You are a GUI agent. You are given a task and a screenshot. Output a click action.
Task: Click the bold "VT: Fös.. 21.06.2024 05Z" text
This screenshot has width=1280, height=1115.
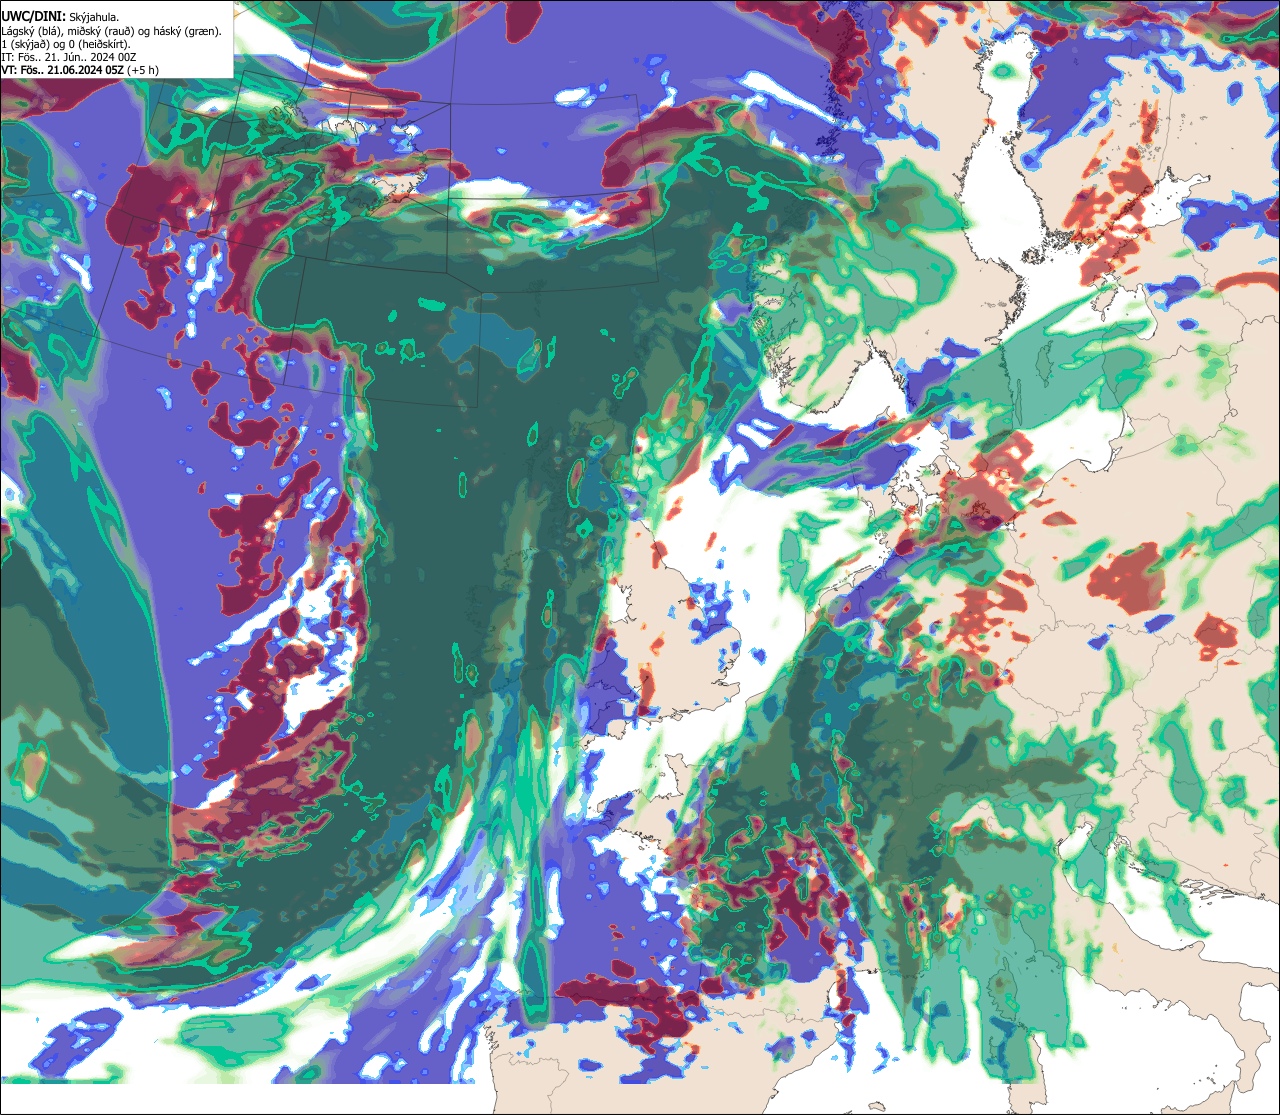coord(62,71)
